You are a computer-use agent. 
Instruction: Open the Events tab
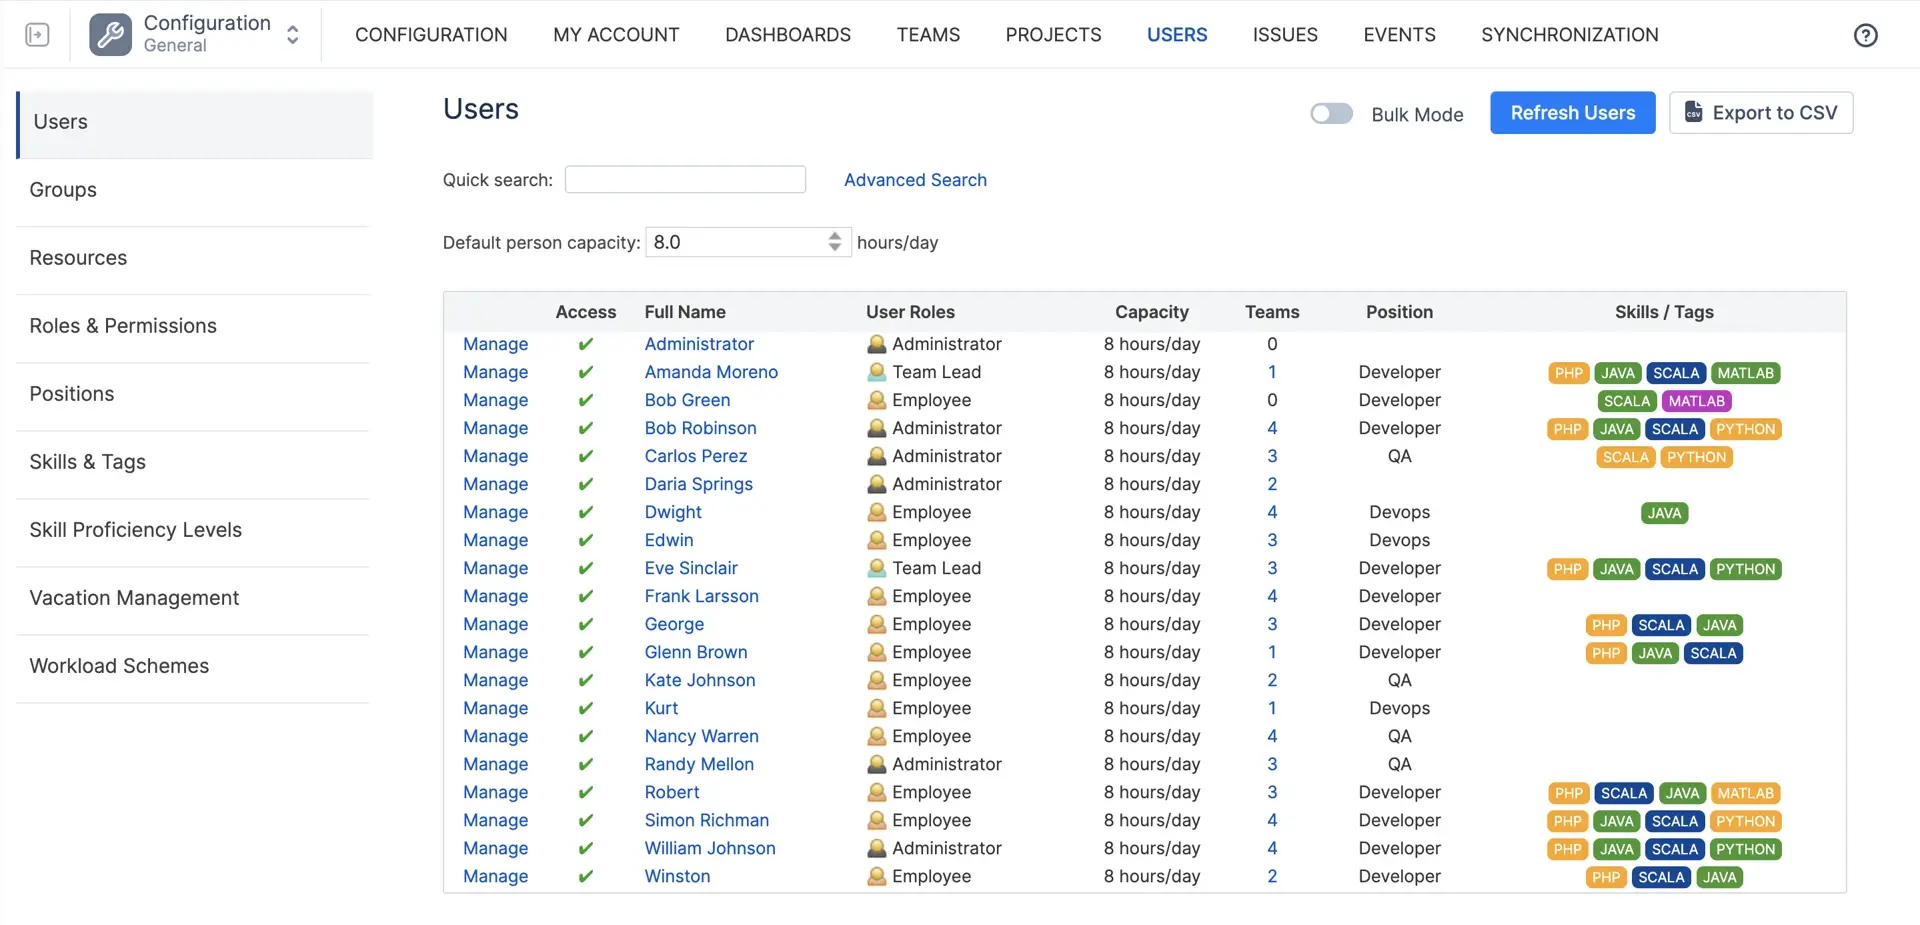pos(1399,35)
